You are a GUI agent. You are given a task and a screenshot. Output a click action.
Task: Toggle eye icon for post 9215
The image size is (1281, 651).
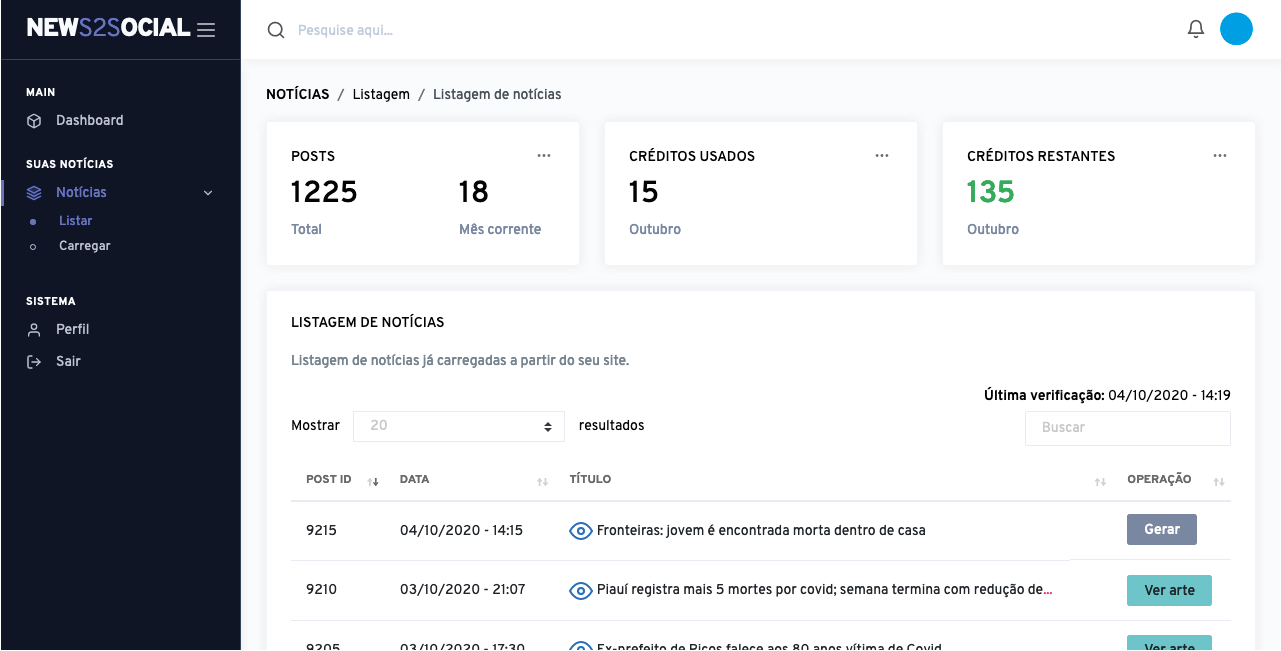581,531
